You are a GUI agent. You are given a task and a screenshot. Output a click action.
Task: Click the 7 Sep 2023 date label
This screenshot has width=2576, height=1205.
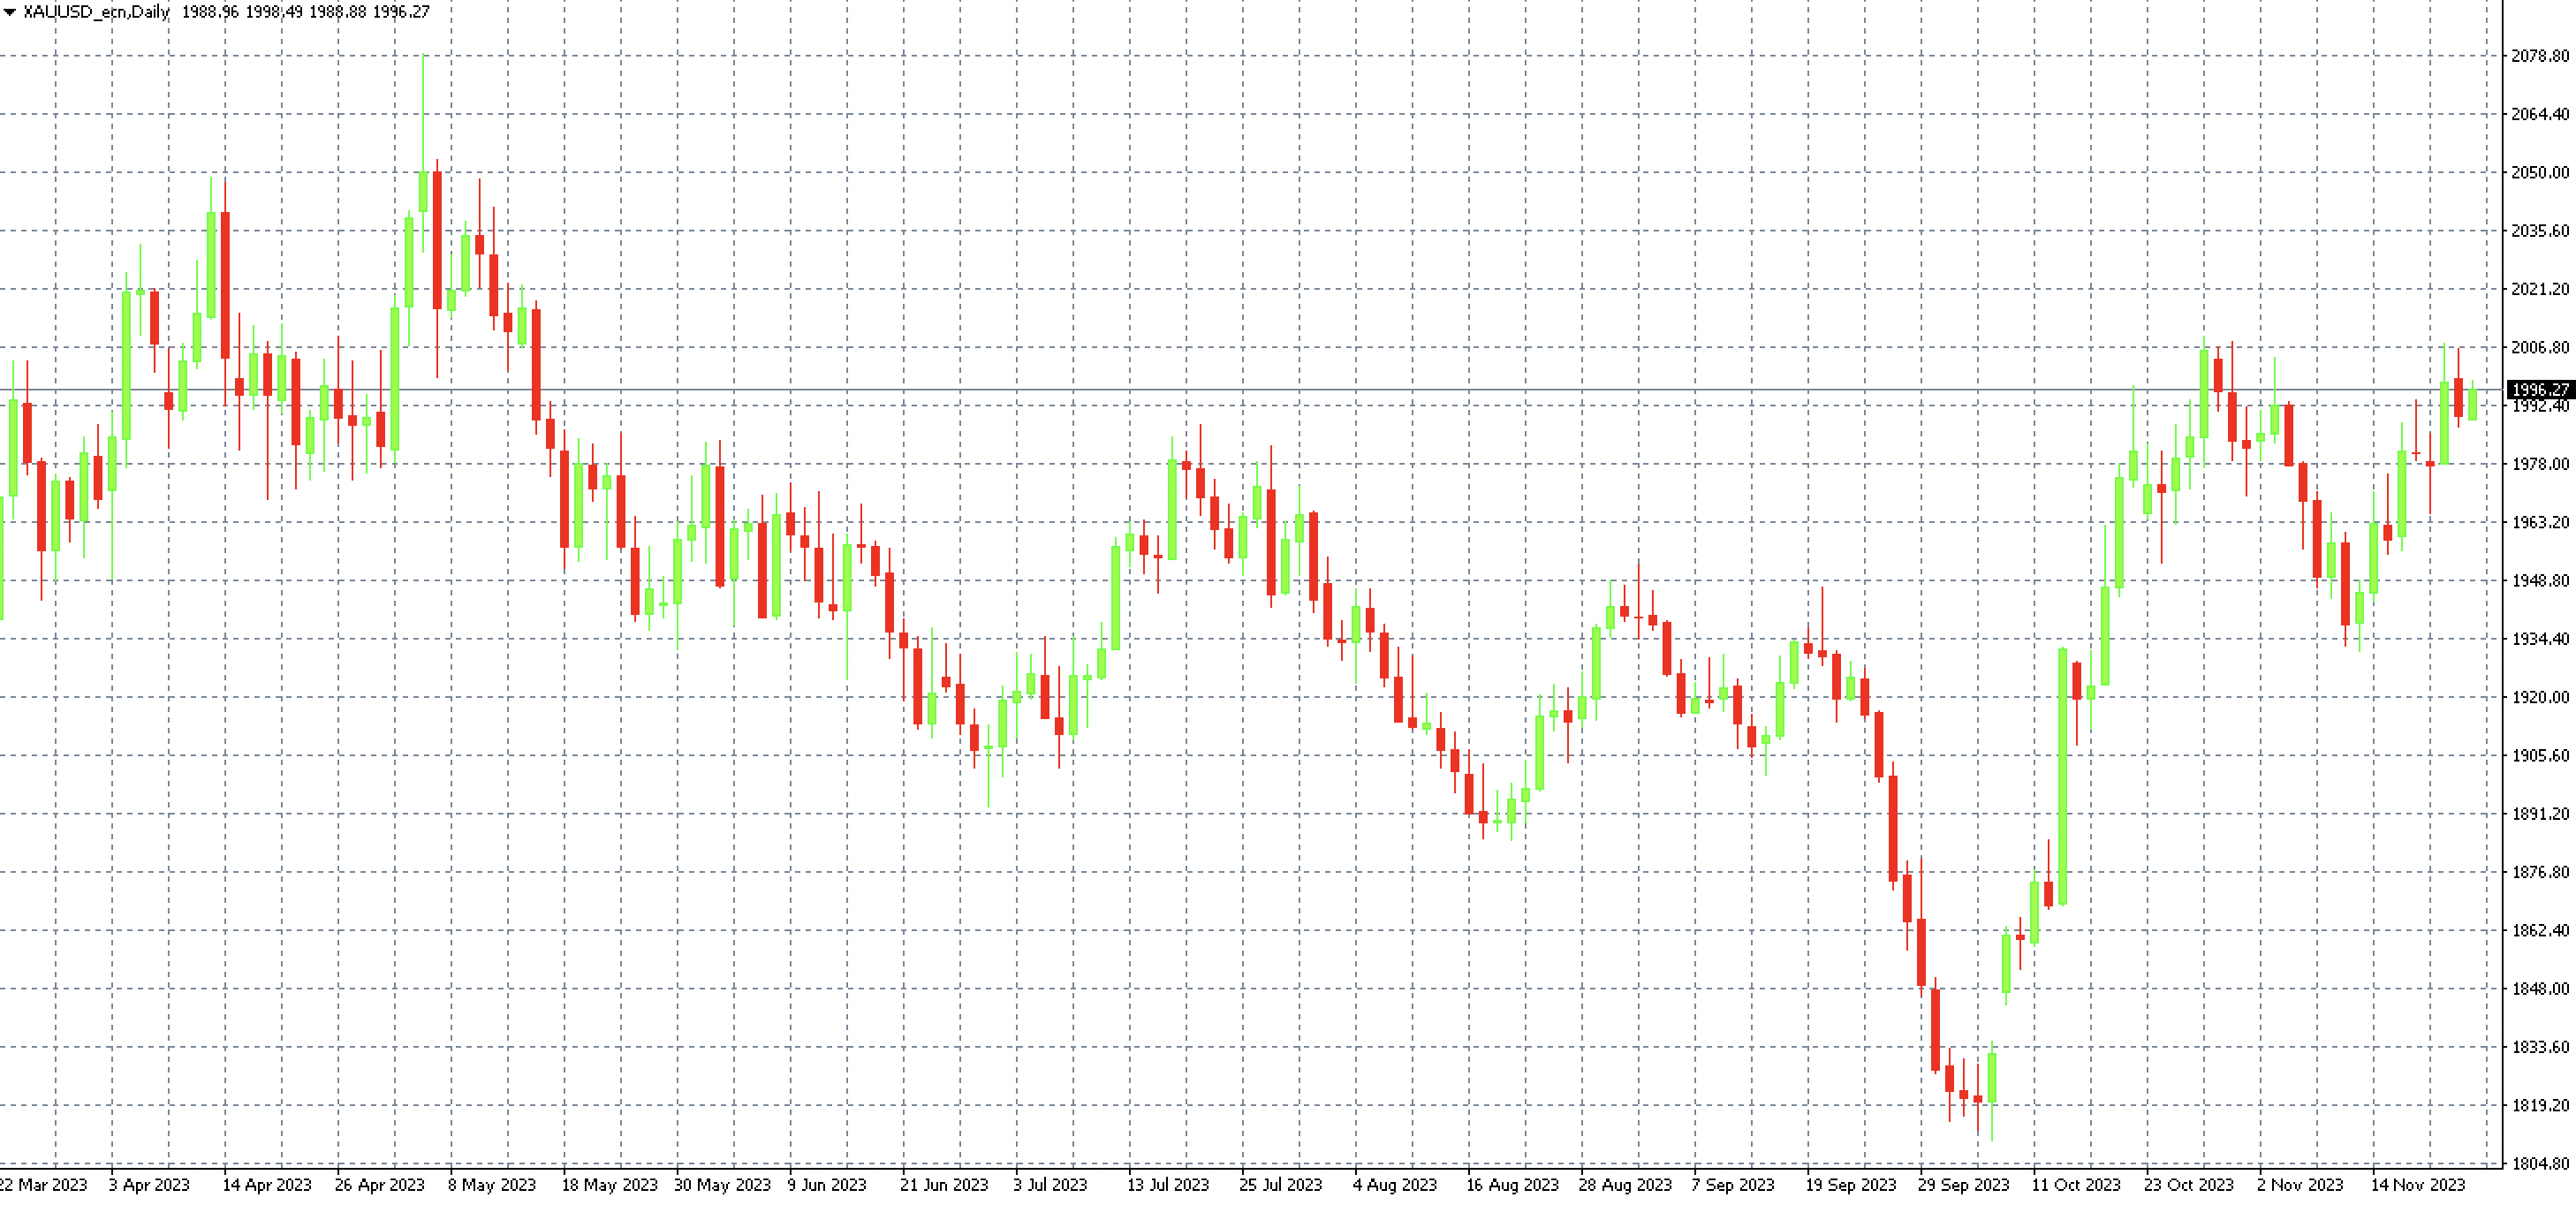pyautogui.click(x=1733, y=1185)
